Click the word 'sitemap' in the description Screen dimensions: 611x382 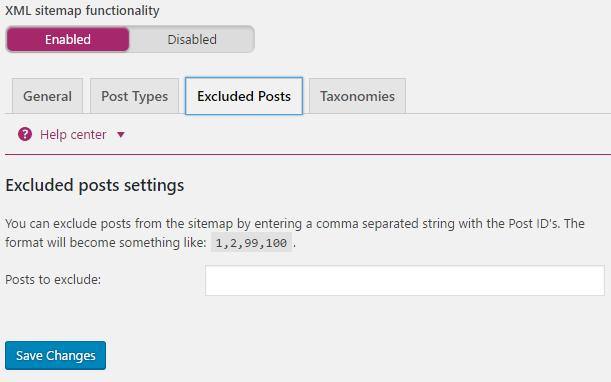pyautogui.click(x=210, y=224)
